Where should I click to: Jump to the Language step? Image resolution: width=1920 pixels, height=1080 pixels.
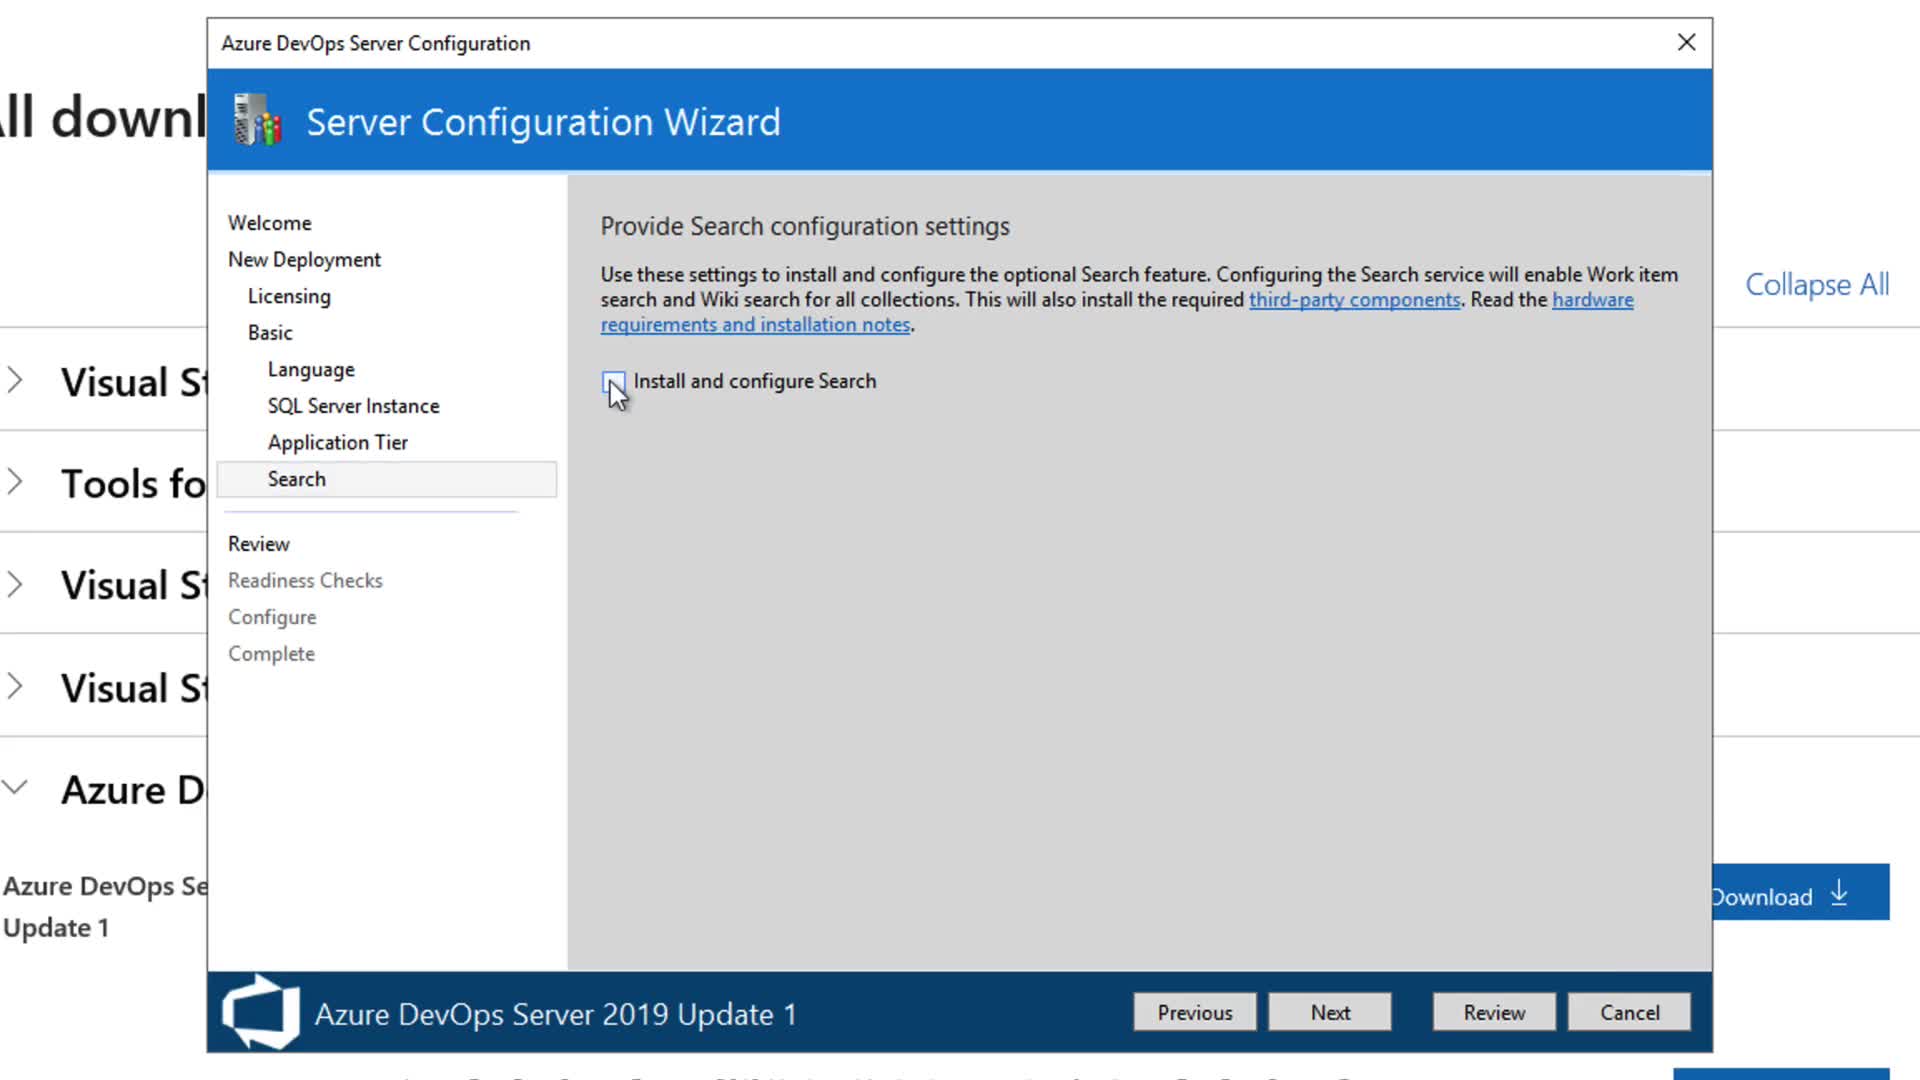[310, 369]
